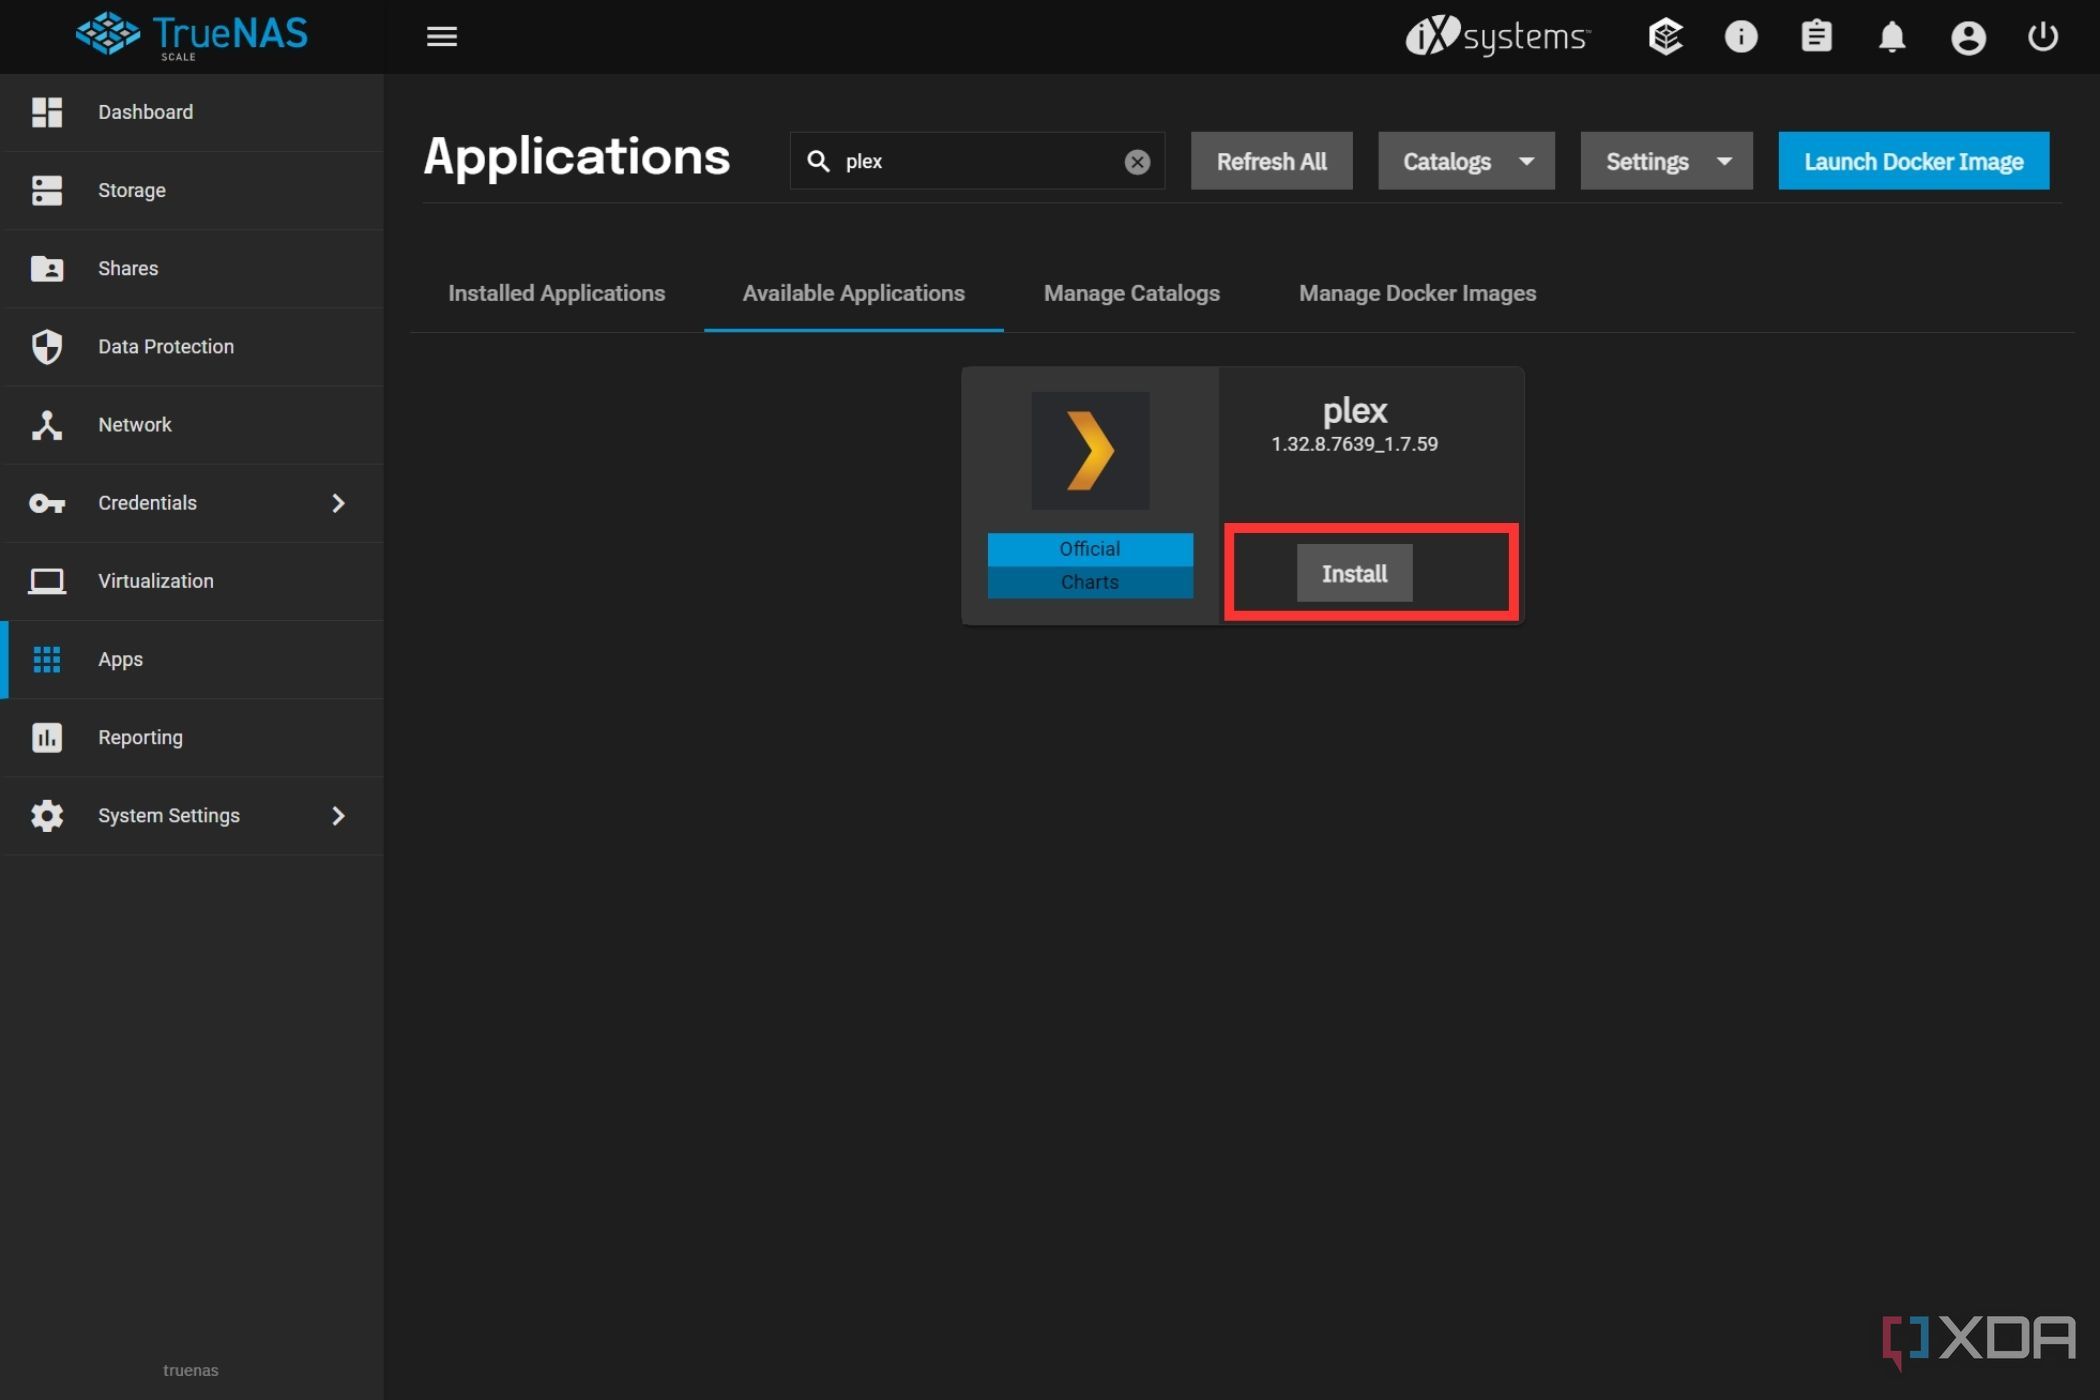This screenshot has width=2100, height=1400.
Task: Click the Credentials key icon
Action: pyautogui.click(x=46, y=503)
